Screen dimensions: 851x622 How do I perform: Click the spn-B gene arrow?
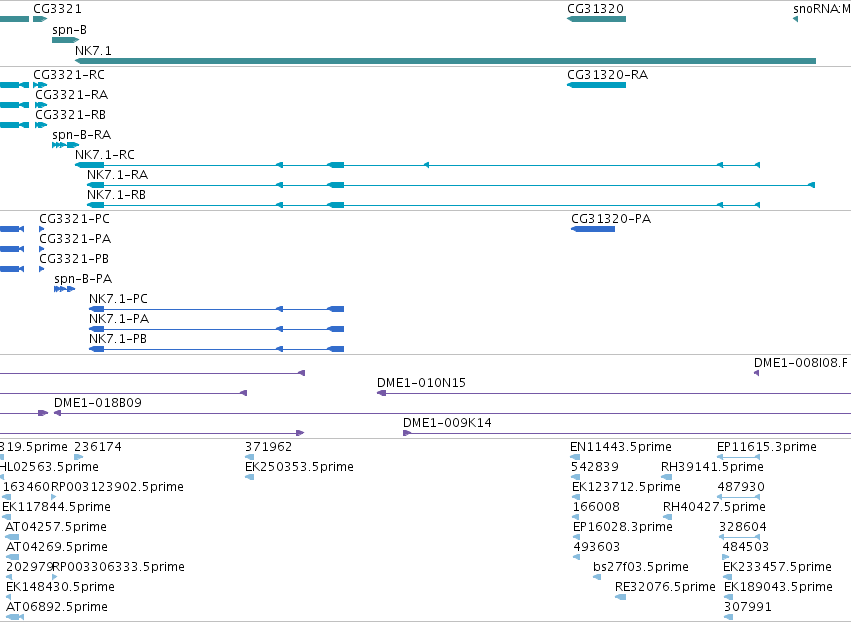(x=66, y=40)
